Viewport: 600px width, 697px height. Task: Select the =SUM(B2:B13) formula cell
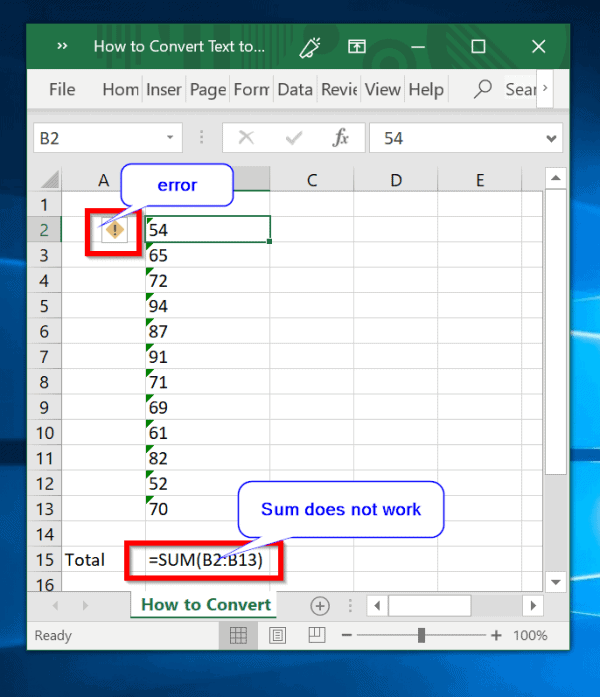pos(208,559)
